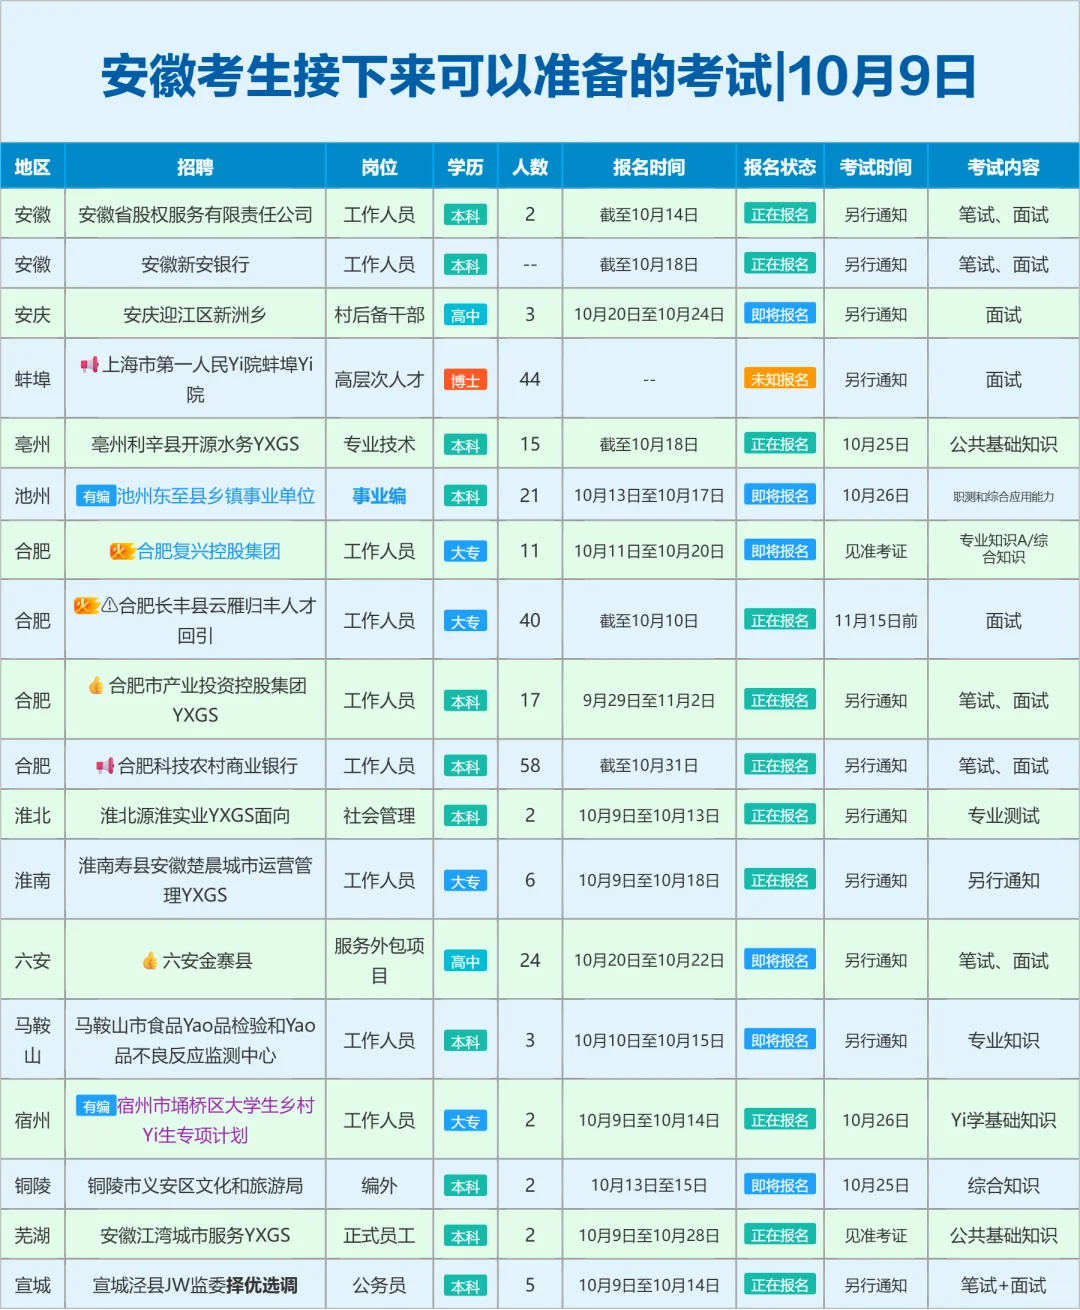Click the orange 未知报名 status badge

click(779, 379)
